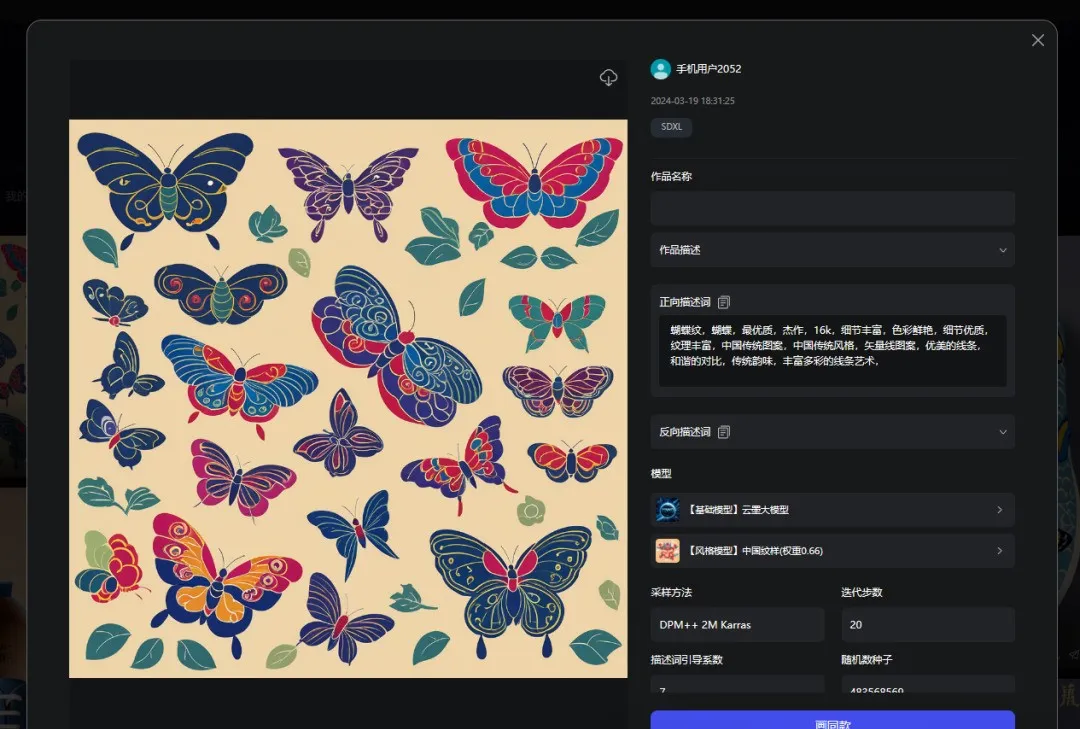The image size is (1080, 729).
Task: Copy the 反向描述词 negative prompt
Action: click(724, 432)
